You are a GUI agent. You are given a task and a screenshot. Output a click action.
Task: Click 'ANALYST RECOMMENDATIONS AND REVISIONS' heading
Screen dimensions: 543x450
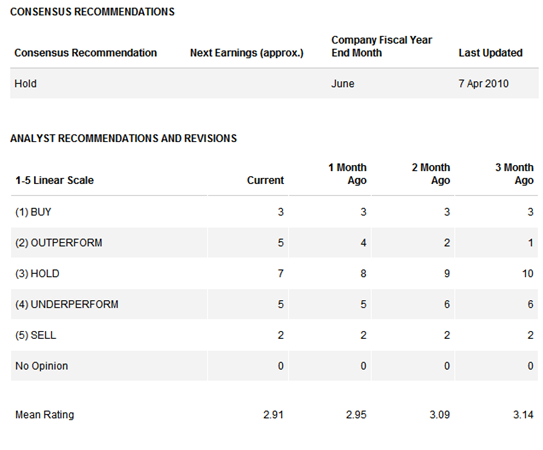click(124, 138)
